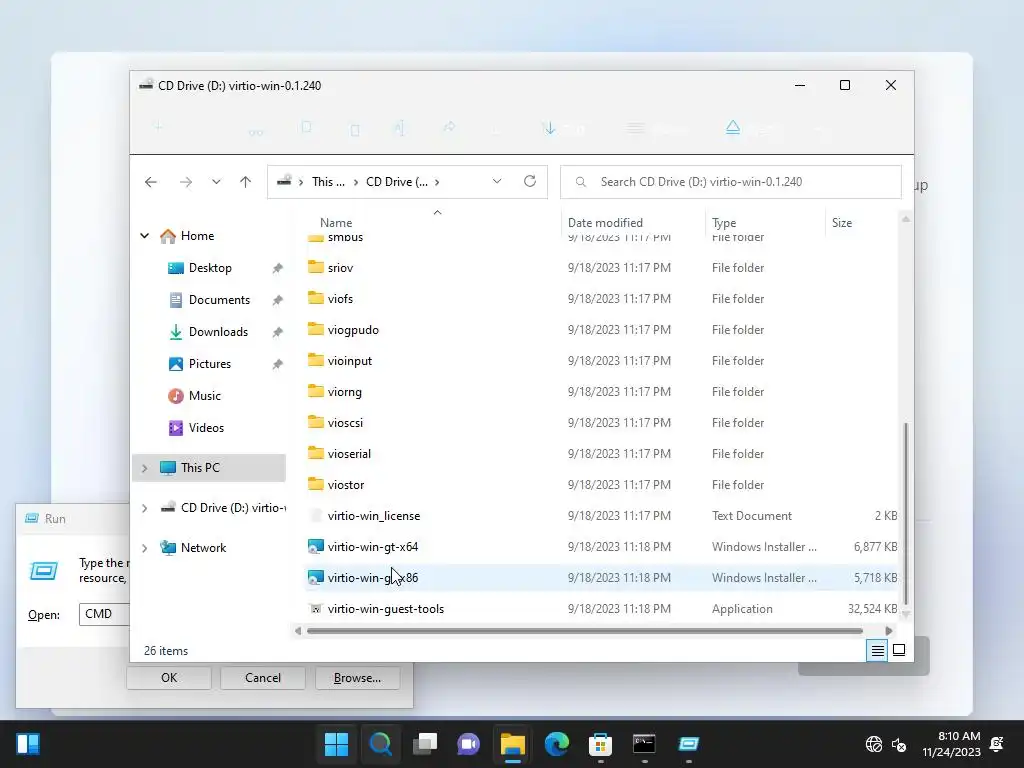Click the Rename icon in Explorer toolbar

[x=399, y=128]
